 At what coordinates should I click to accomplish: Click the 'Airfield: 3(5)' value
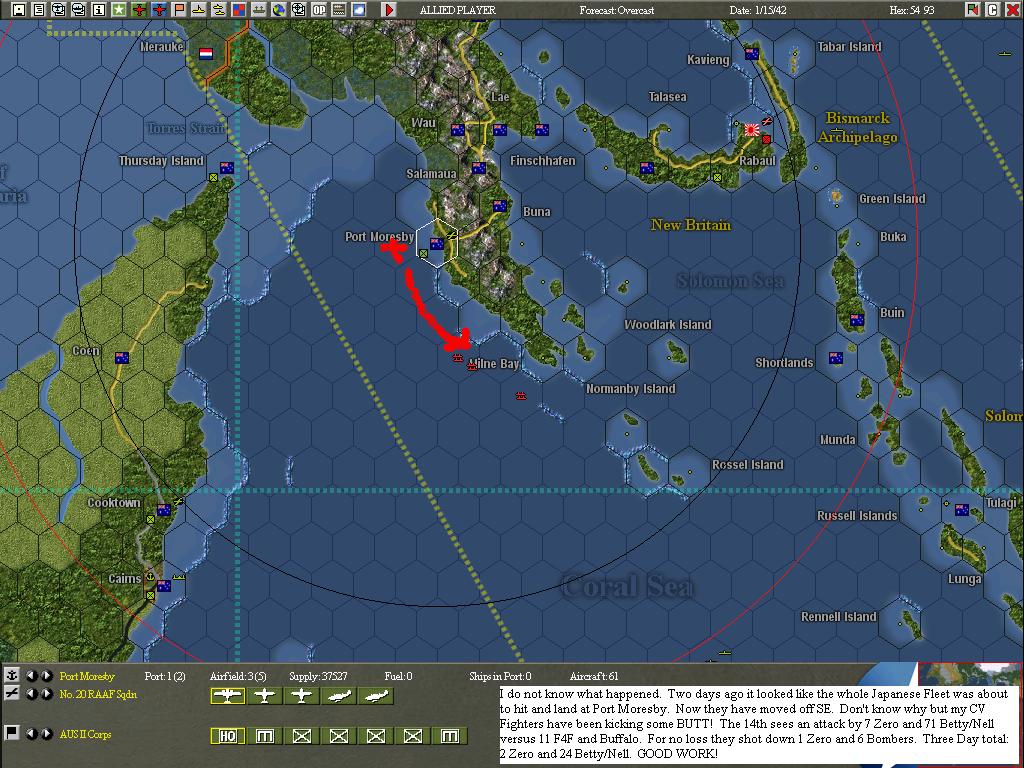click(238, 676)
